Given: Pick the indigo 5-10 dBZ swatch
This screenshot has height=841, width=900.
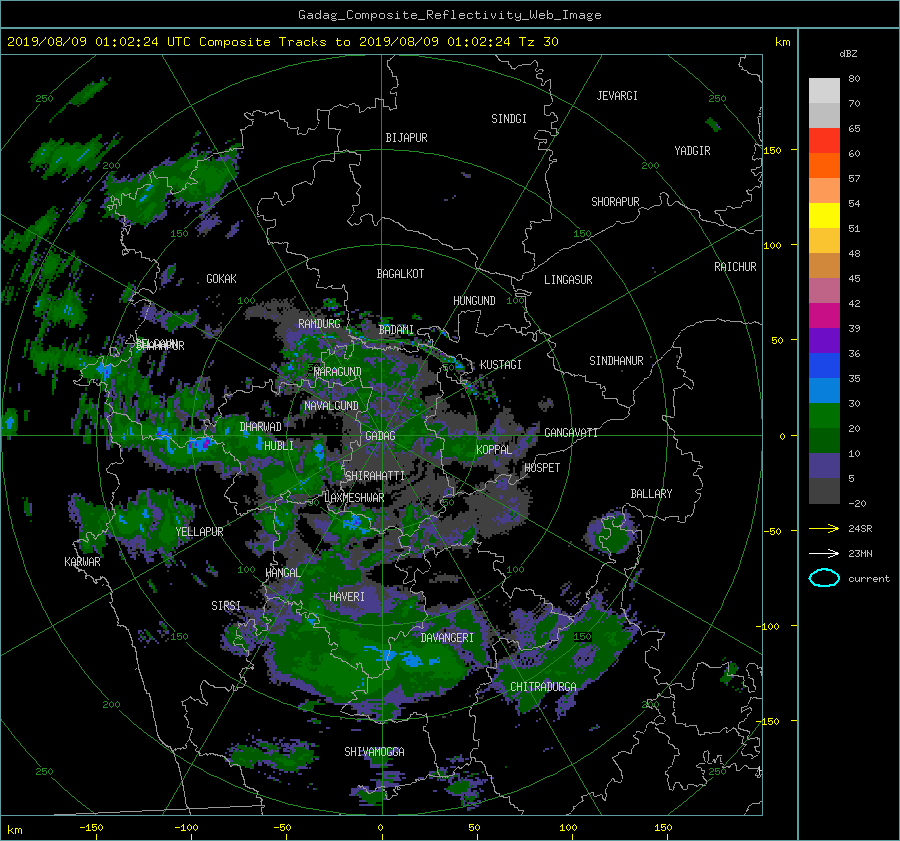Looking at the screenshot, I should pos(824,466).
